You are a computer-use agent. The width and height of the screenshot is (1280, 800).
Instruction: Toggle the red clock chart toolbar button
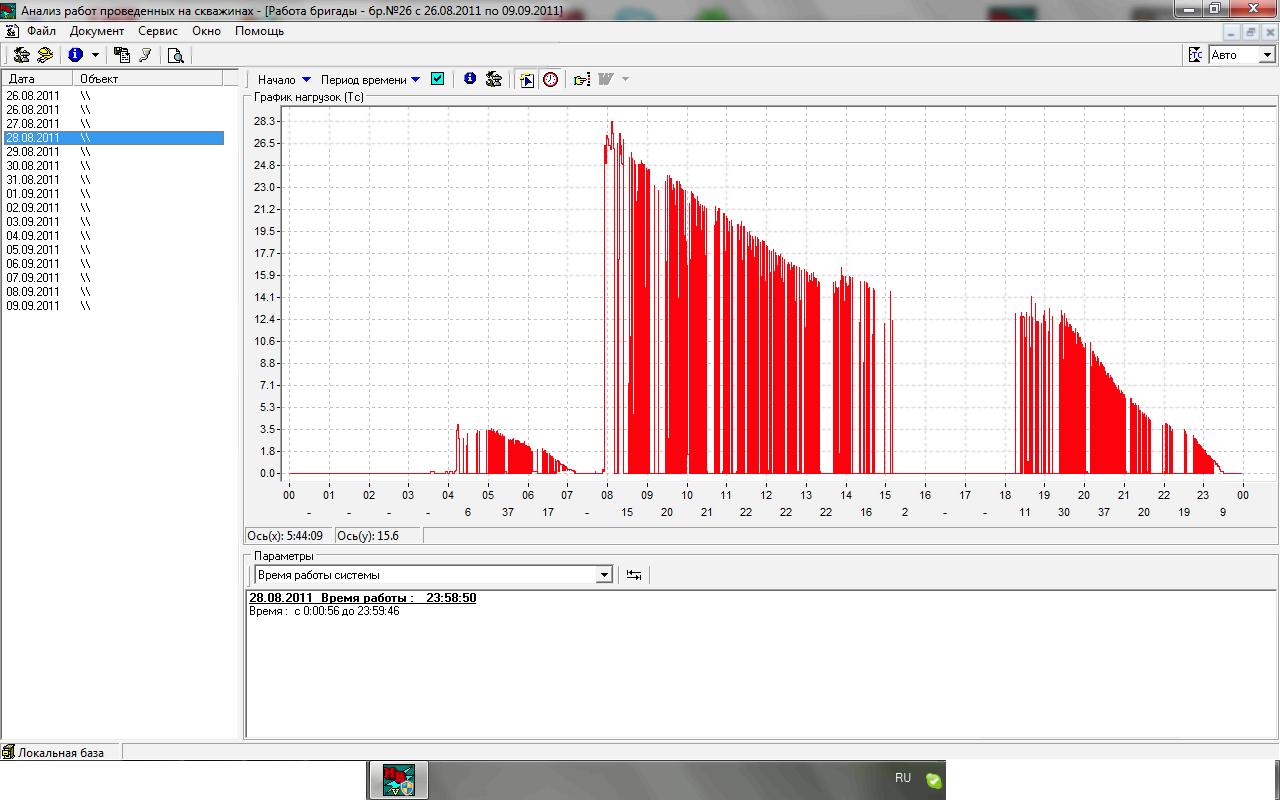coord(550,79)
